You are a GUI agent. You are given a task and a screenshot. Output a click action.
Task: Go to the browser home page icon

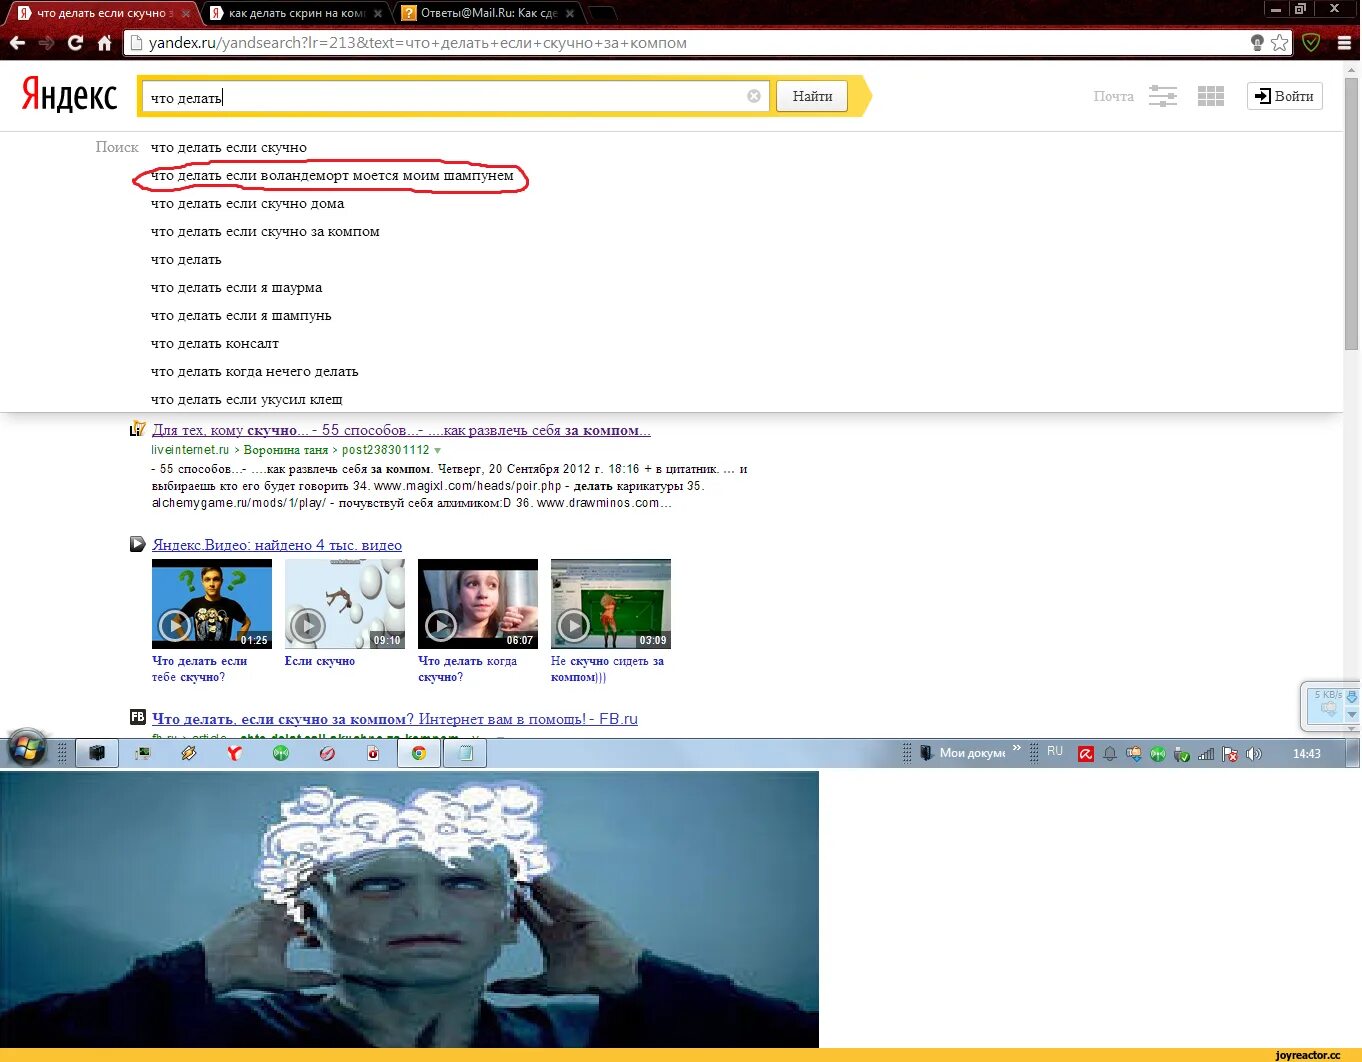tap(105, 43)
